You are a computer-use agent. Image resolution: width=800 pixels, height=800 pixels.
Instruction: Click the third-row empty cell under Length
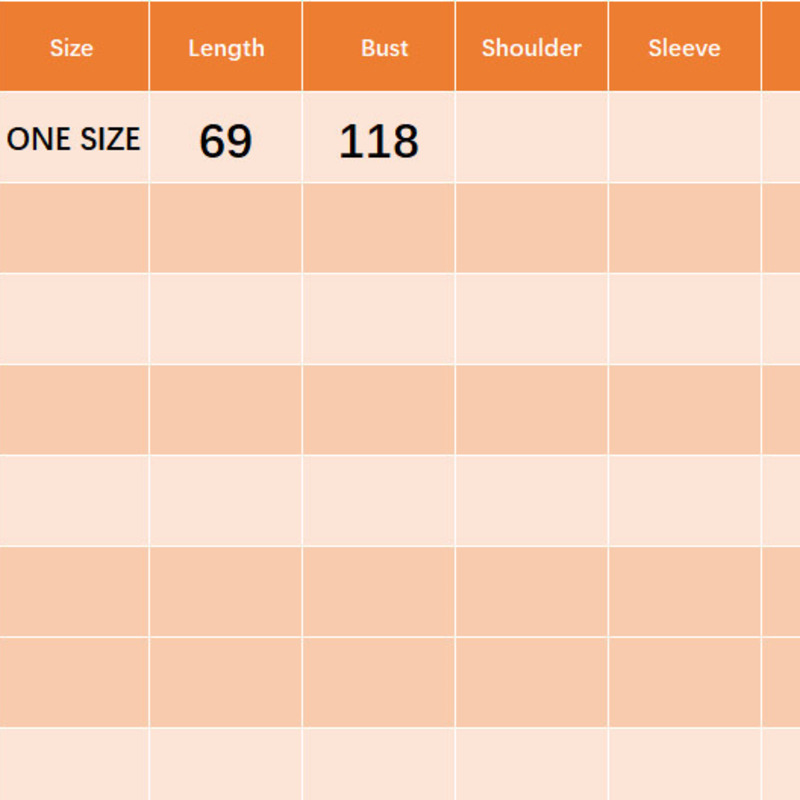pyautogui.click(x=226, y=319)
